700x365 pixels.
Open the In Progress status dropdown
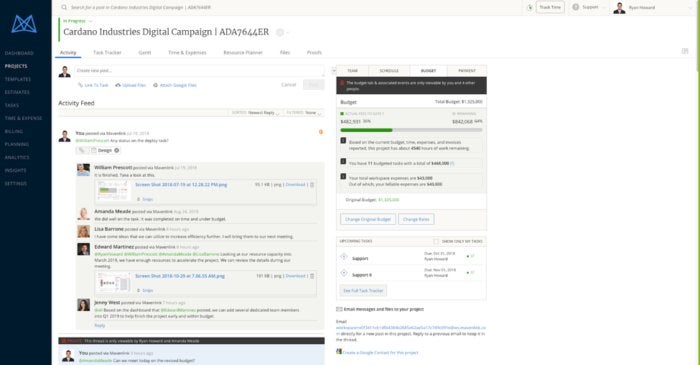(x=78, y=21)
